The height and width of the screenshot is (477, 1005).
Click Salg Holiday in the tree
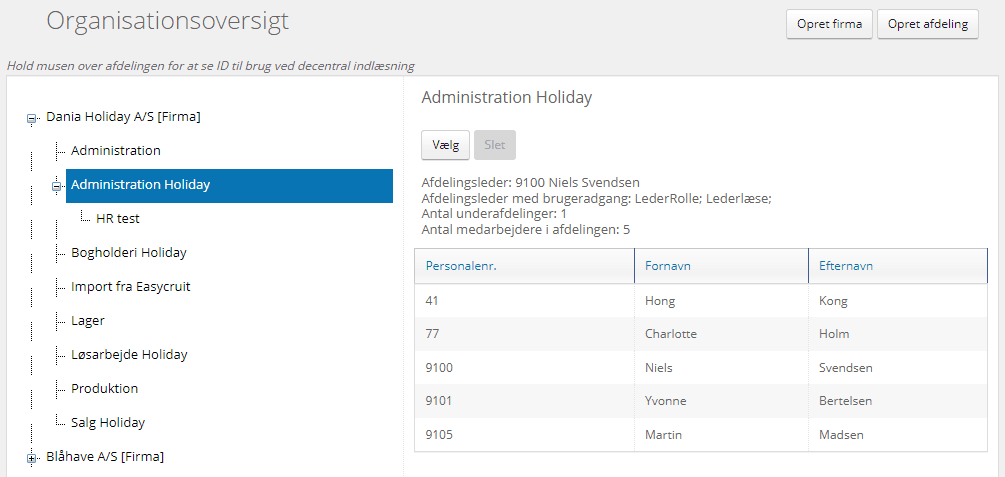click(x=107, y=423)
